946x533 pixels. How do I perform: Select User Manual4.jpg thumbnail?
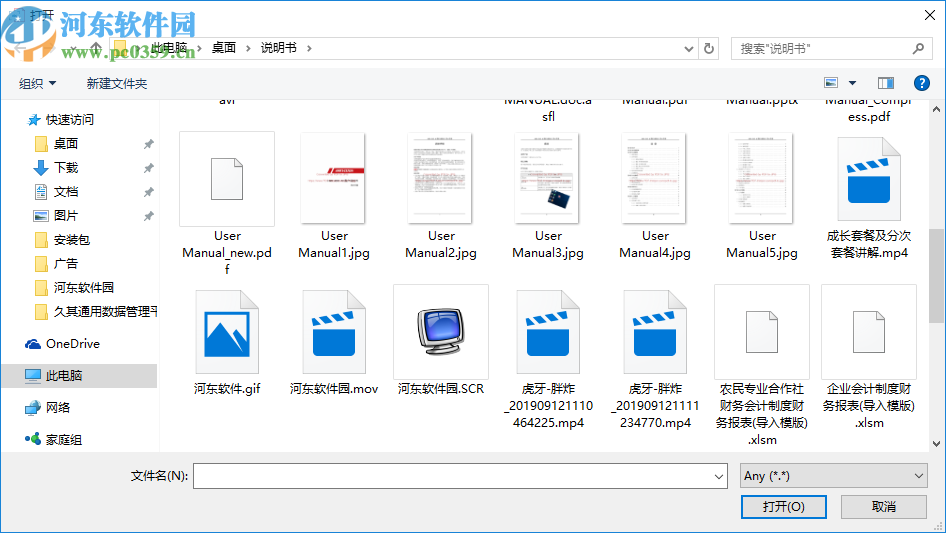655,179
